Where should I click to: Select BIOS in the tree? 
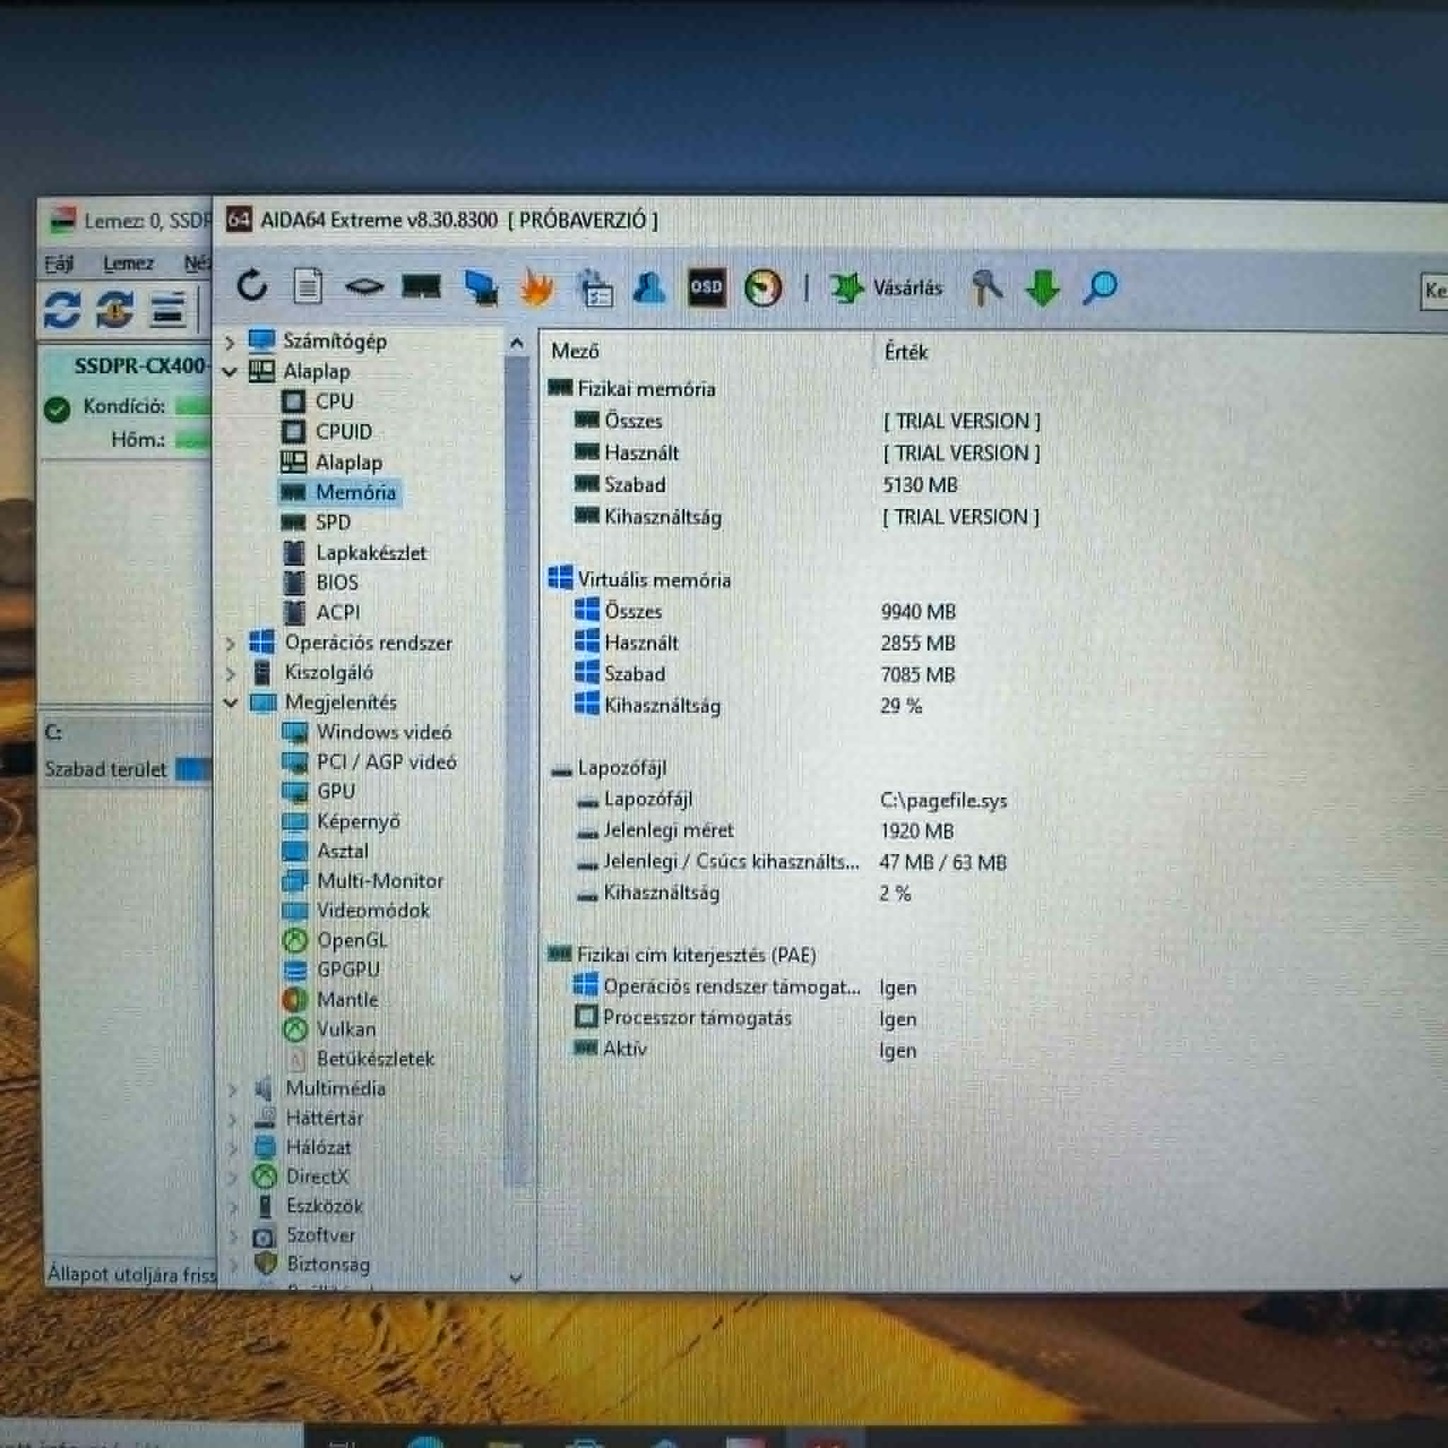point(337,582)
